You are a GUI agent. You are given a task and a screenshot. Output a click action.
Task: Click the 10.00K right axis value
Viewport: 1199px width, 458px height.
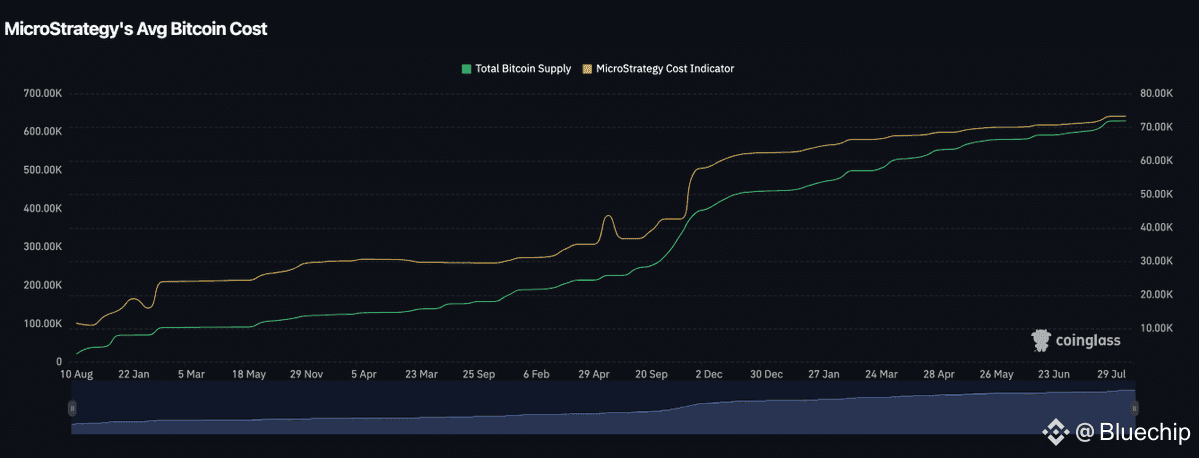coord(1155,328)
